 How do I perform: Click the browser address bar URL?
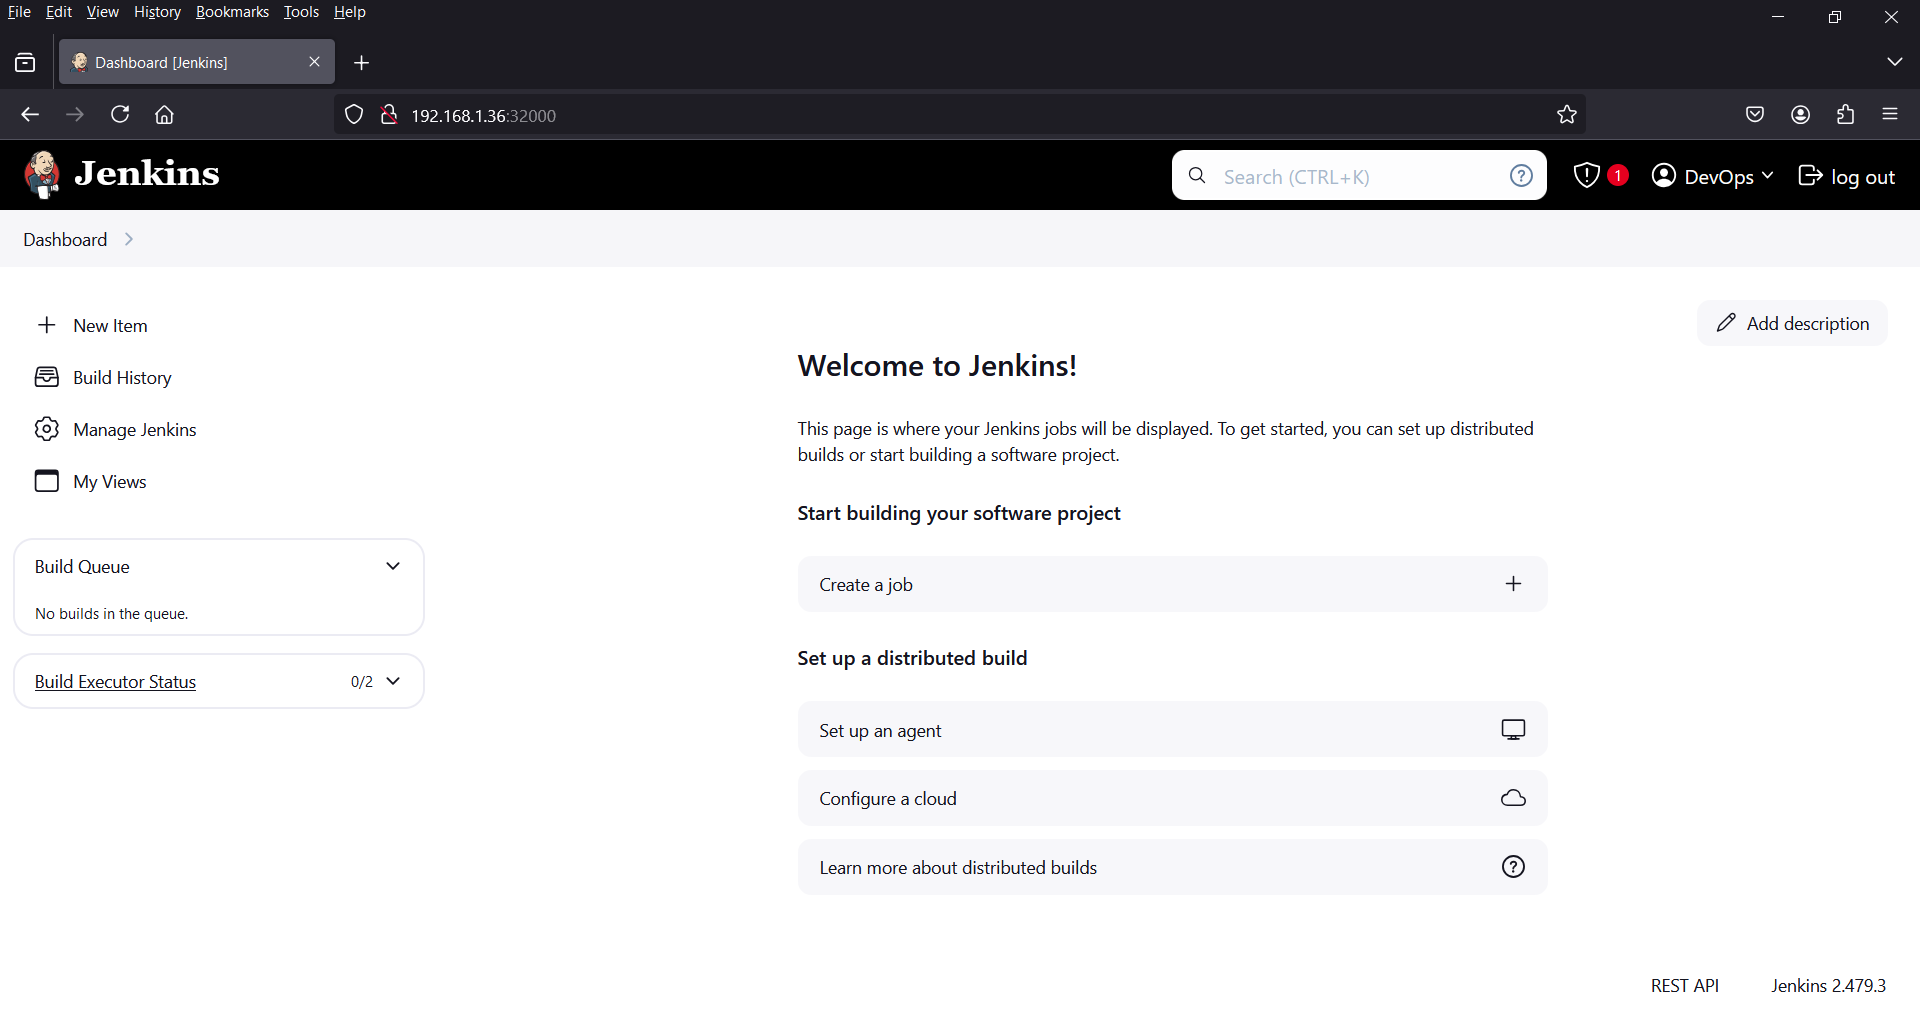484,115
